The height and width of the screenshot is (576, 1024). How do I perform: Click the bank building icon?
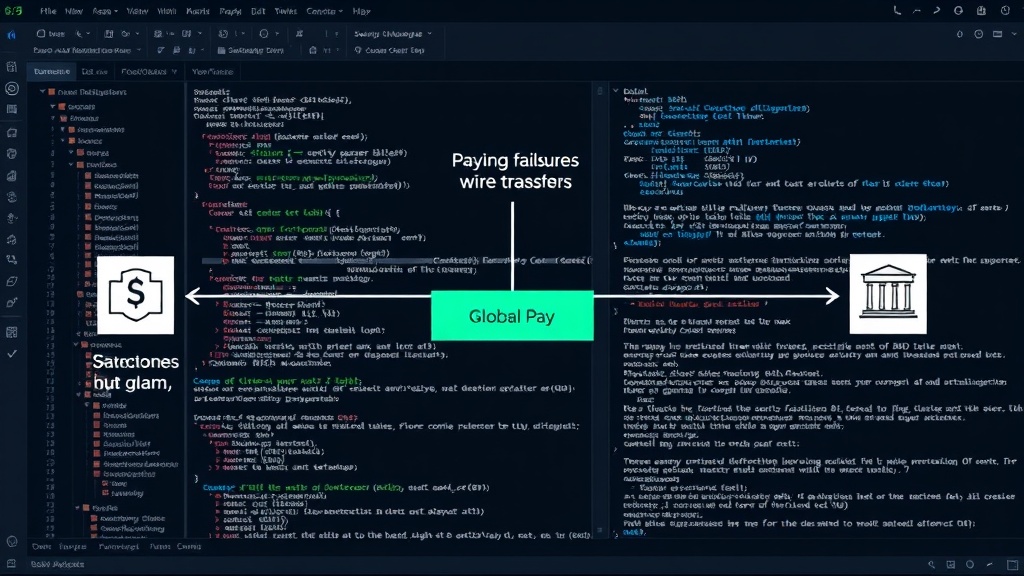pos(888,293)
